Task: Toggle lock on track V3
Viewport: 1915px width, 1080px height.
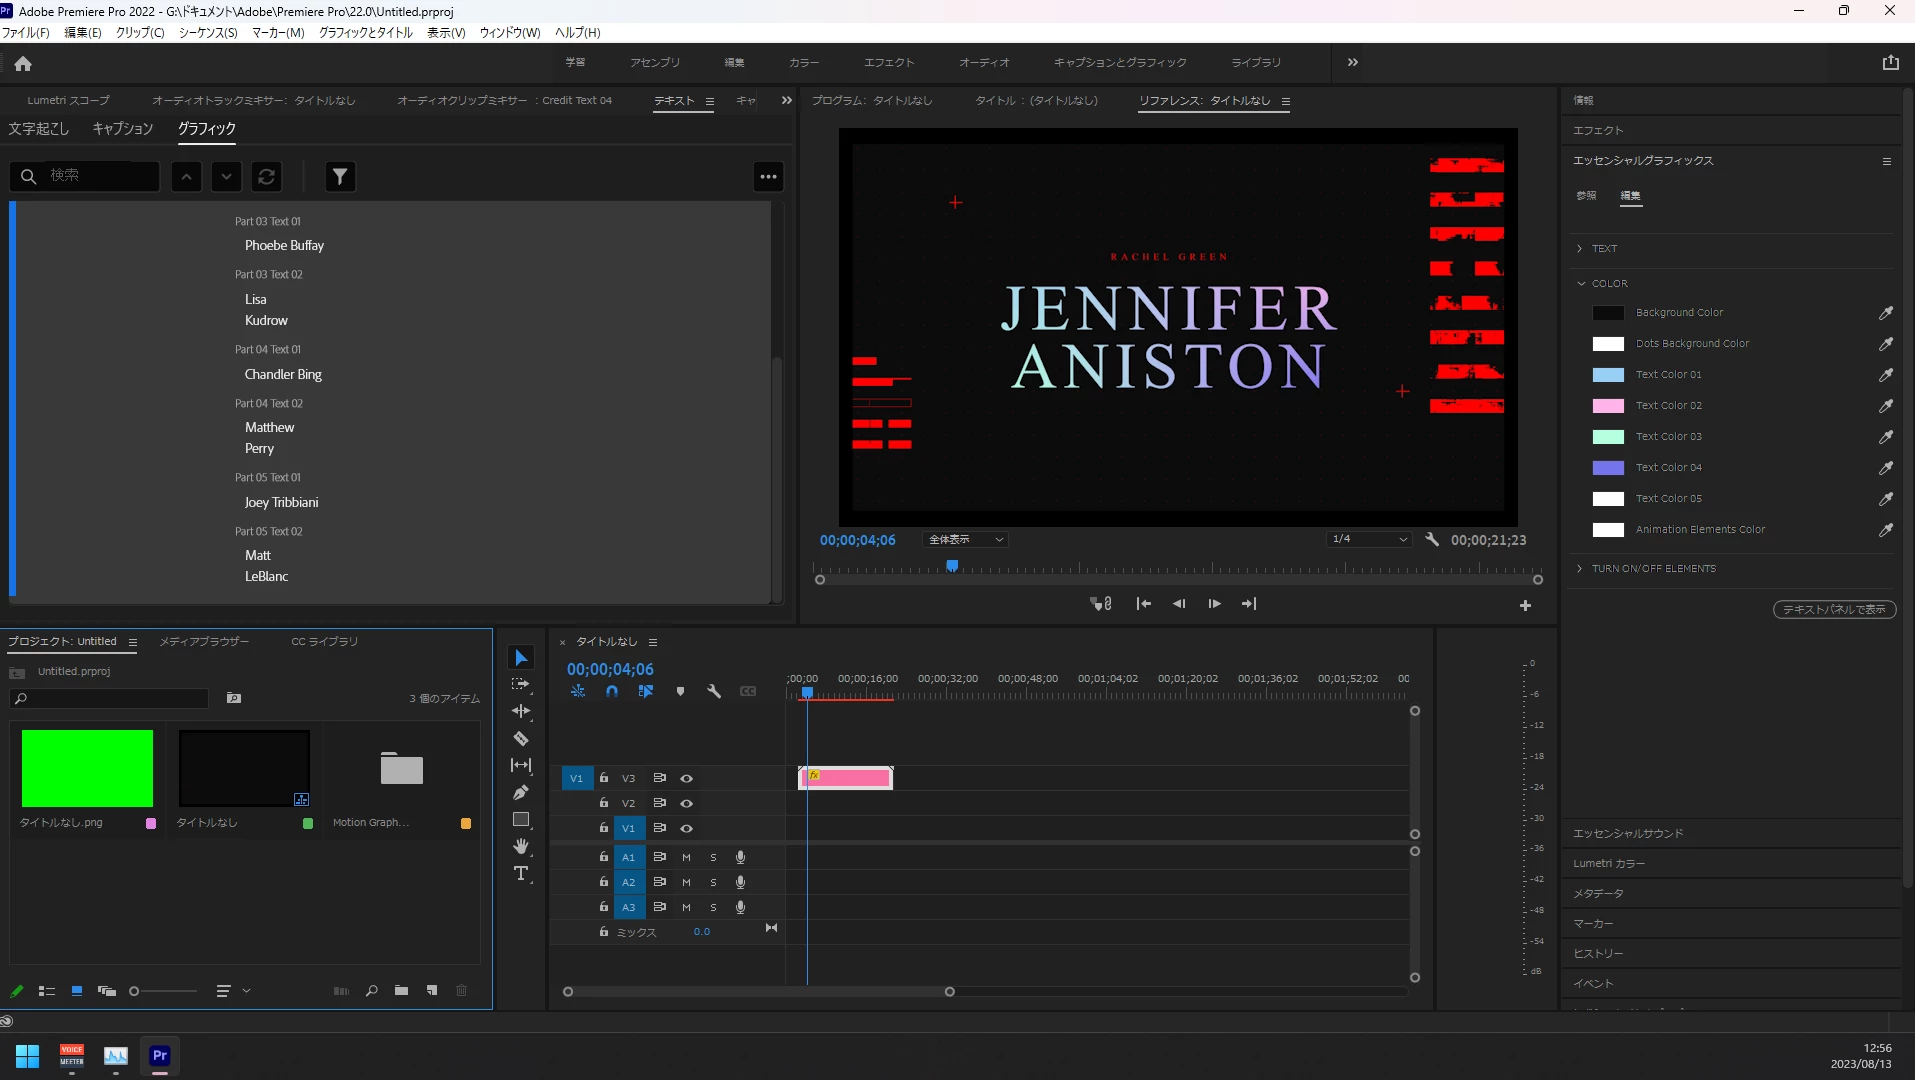Action: click(x=603, y=778)
